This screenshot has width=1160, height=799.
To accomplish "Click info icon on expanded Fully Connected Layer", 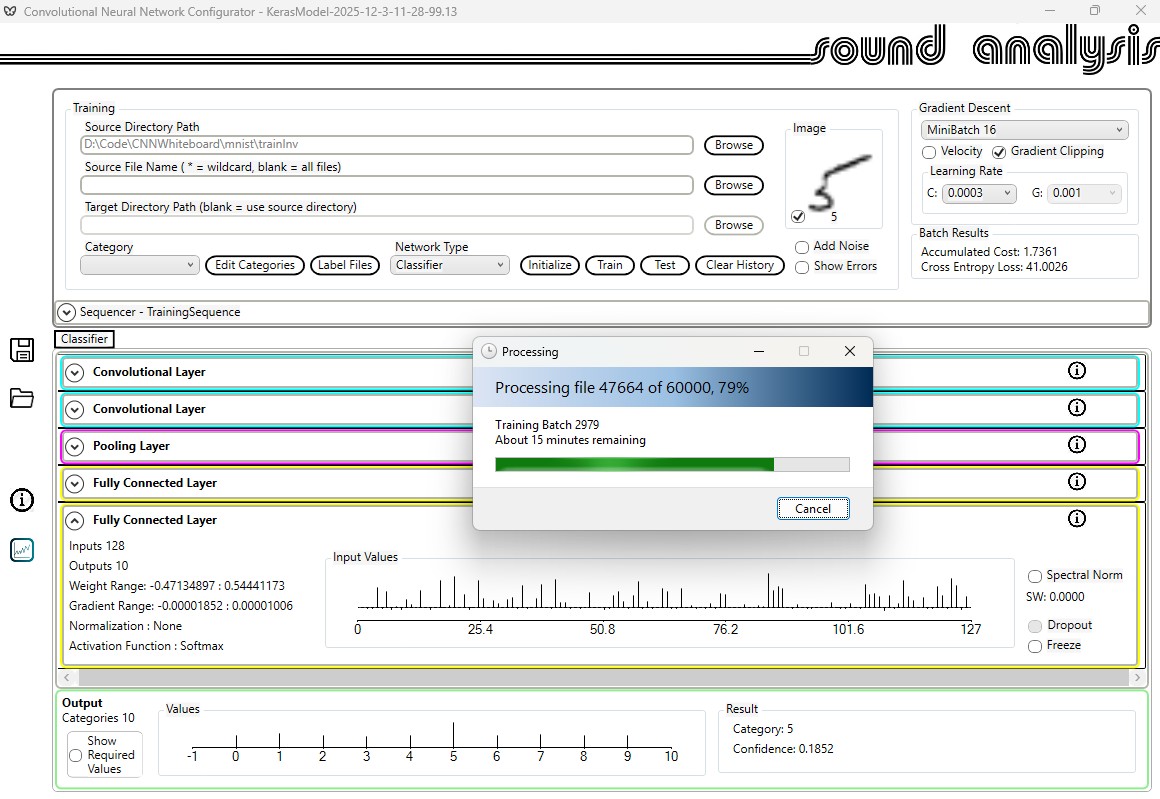I will [1077, 518].
